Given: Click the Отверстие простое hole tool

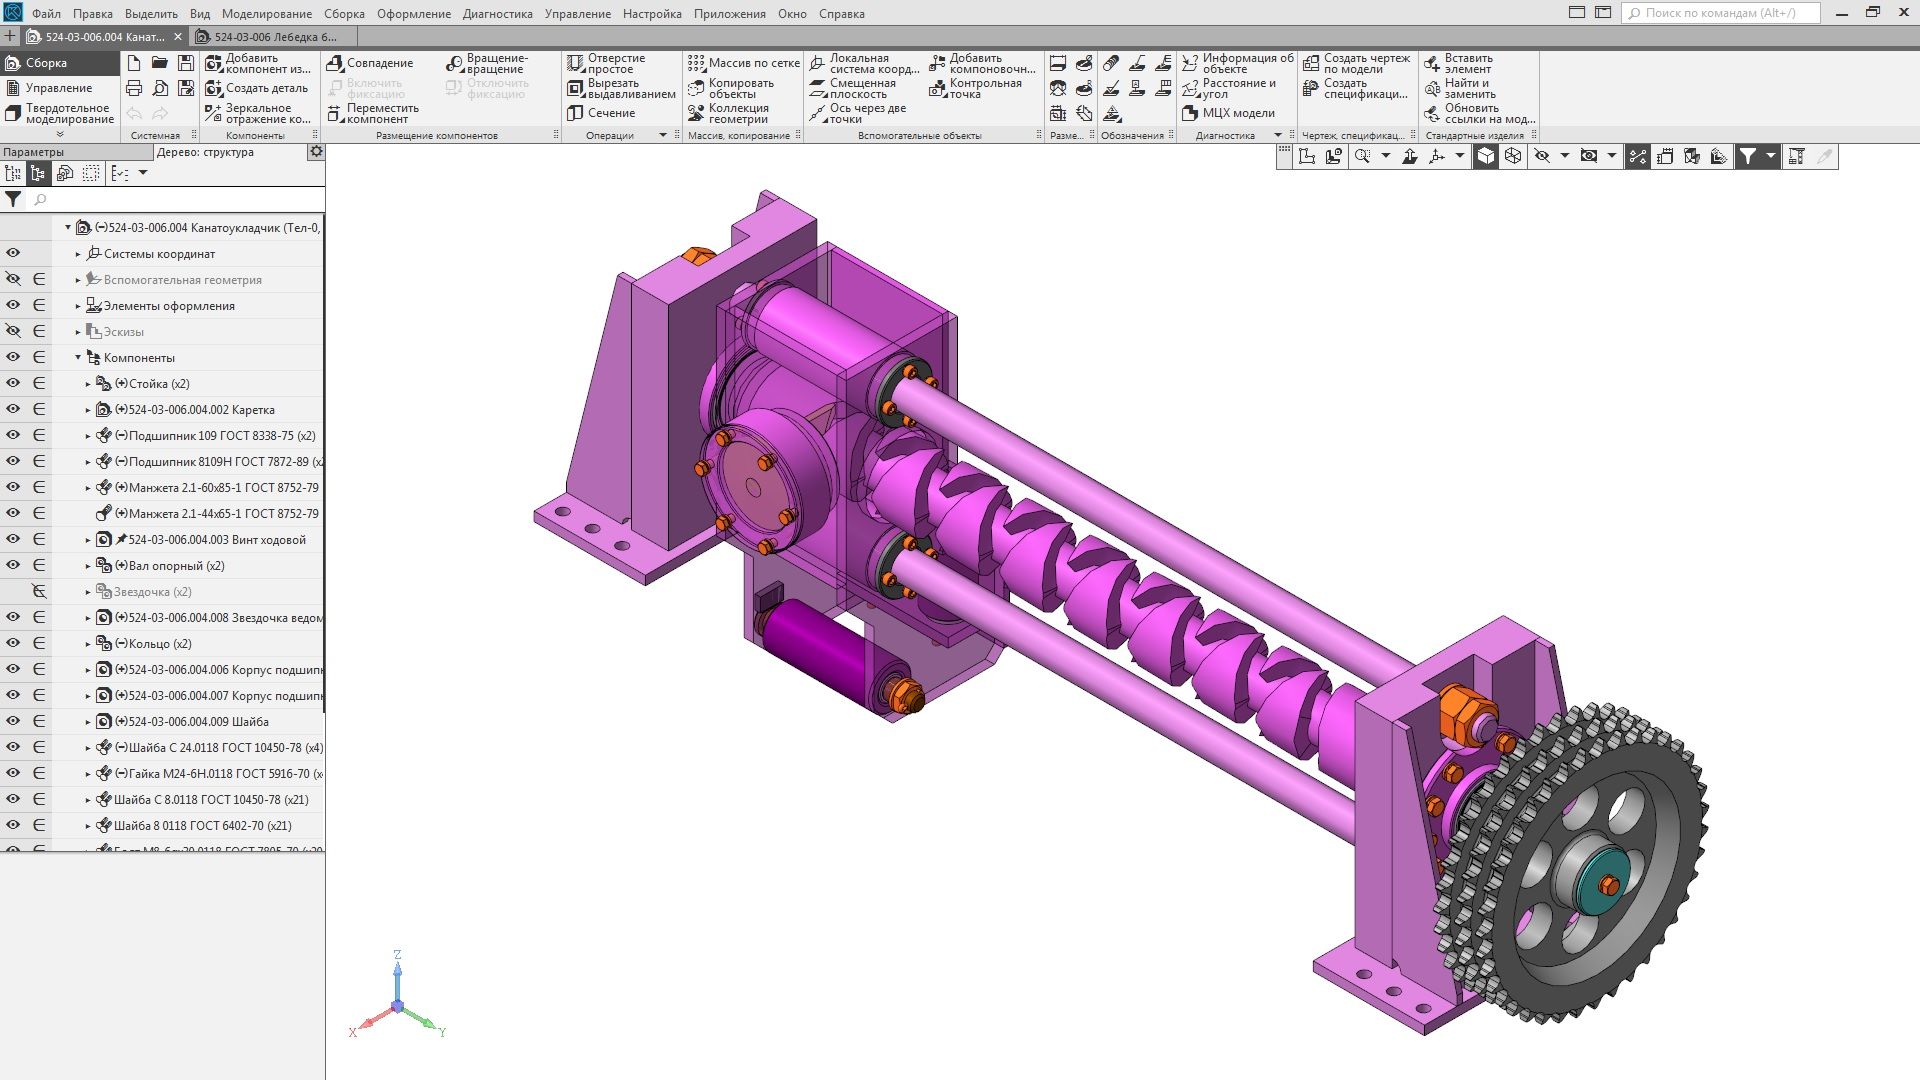Looking at the screenshot, I should coord(576,63).
